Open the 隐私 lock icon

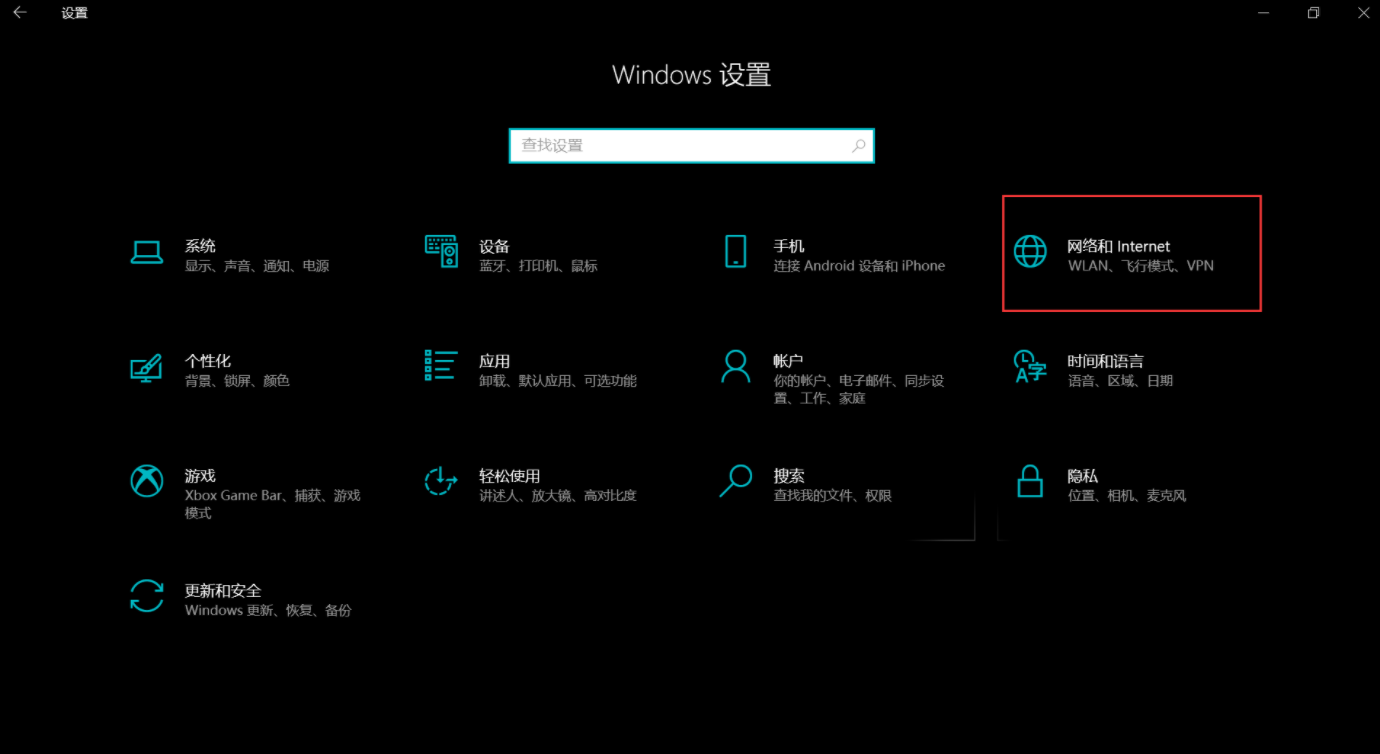[1030, 481]
